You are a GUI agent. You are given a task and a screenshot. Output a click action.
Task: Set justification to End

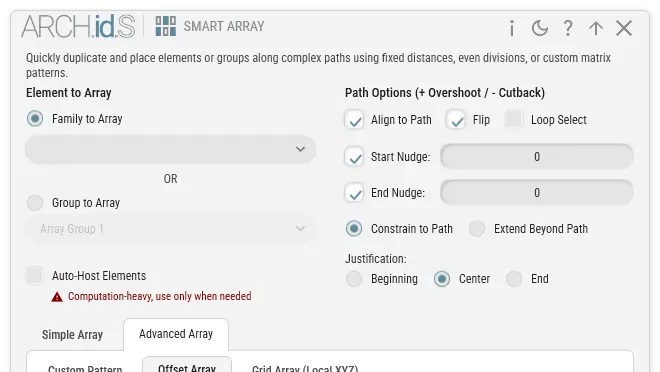tap(514, 279)
